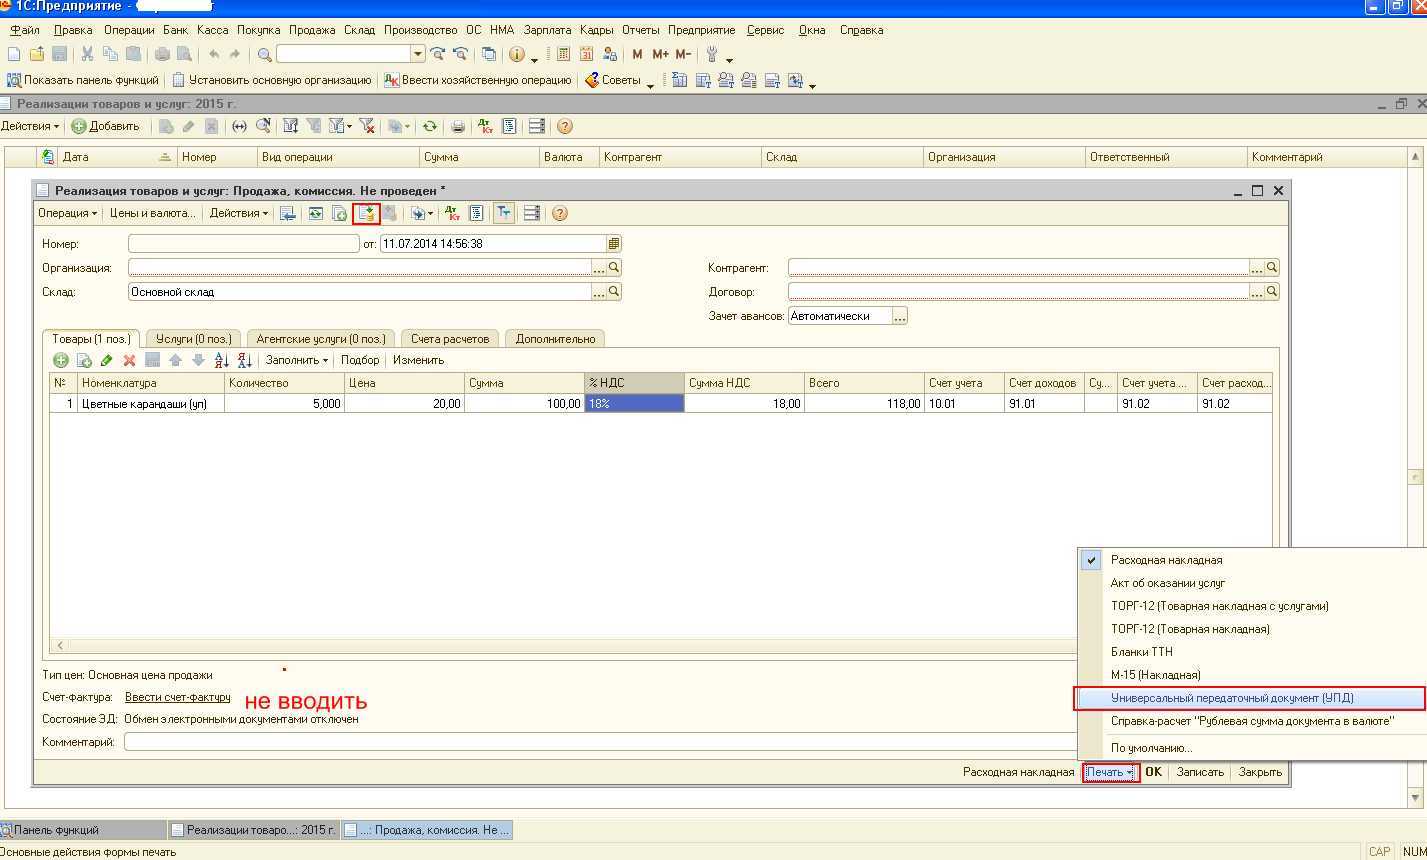Click the M- memory button
The height and width of the screenshot is (860, 1427).
[683, 54]
